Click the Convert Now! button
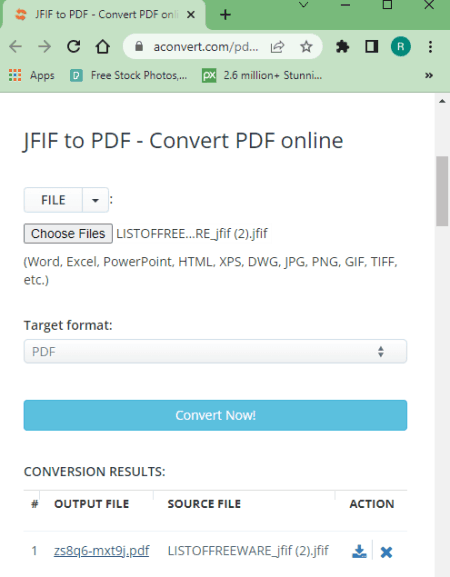 [x=215, y=415]
